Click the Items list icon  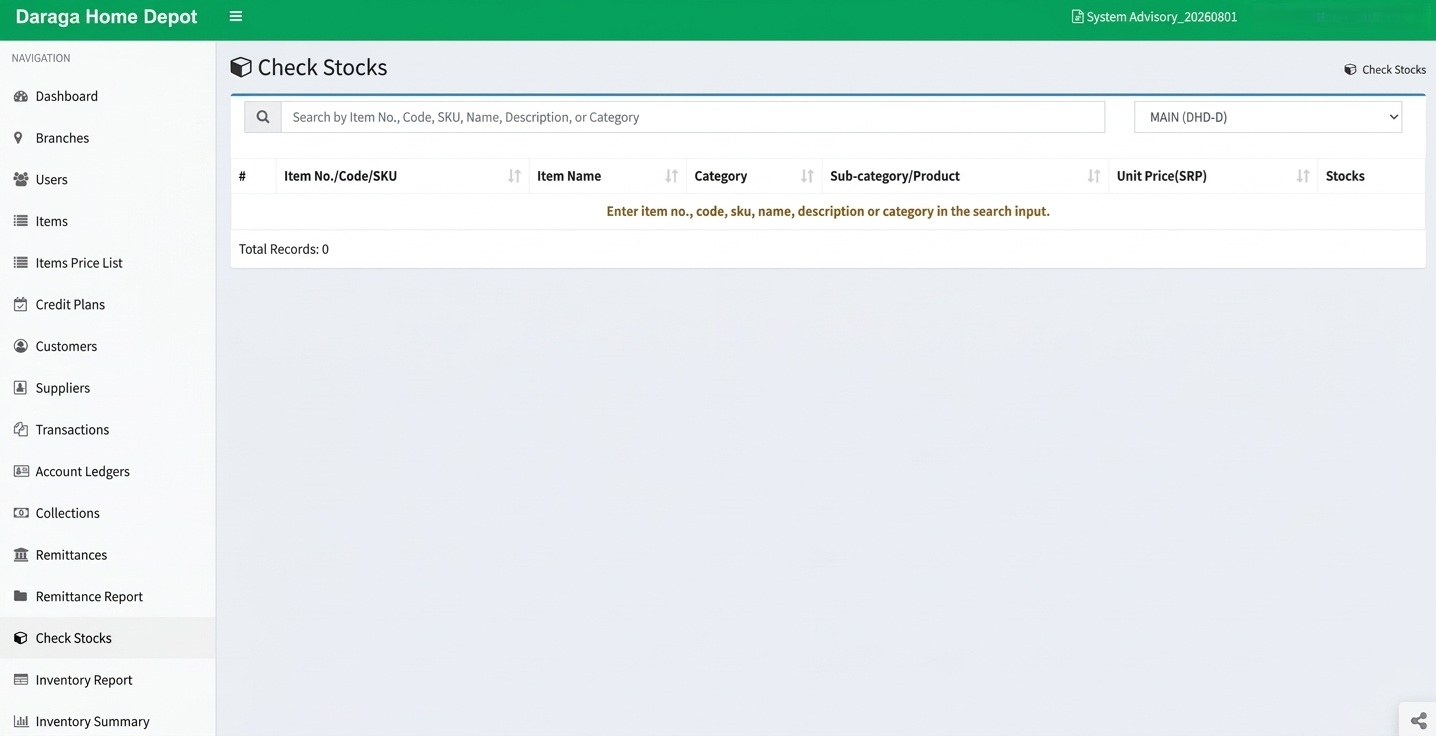tap(20, 221)
